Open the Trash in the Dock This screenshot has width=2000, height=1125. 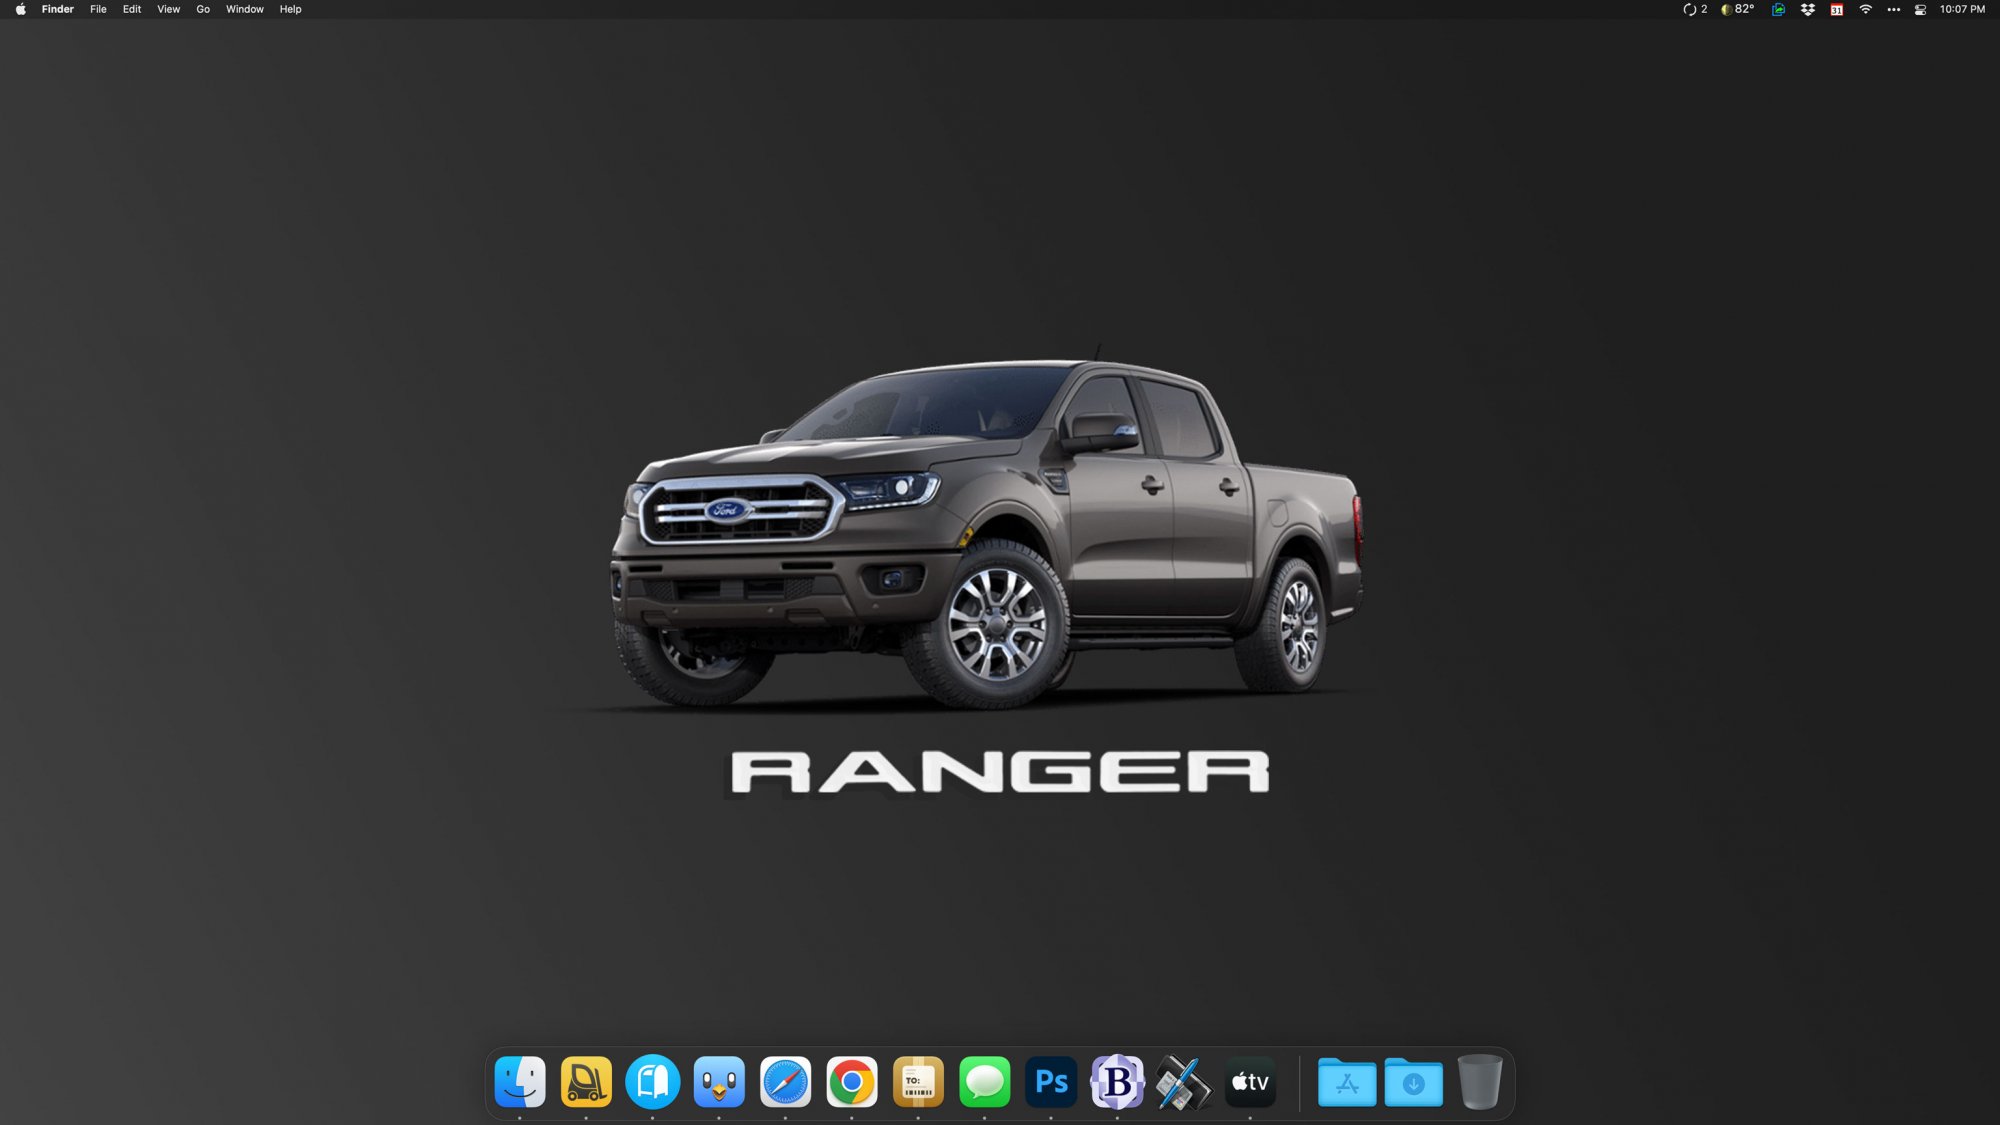[x=1480, y=1082]
